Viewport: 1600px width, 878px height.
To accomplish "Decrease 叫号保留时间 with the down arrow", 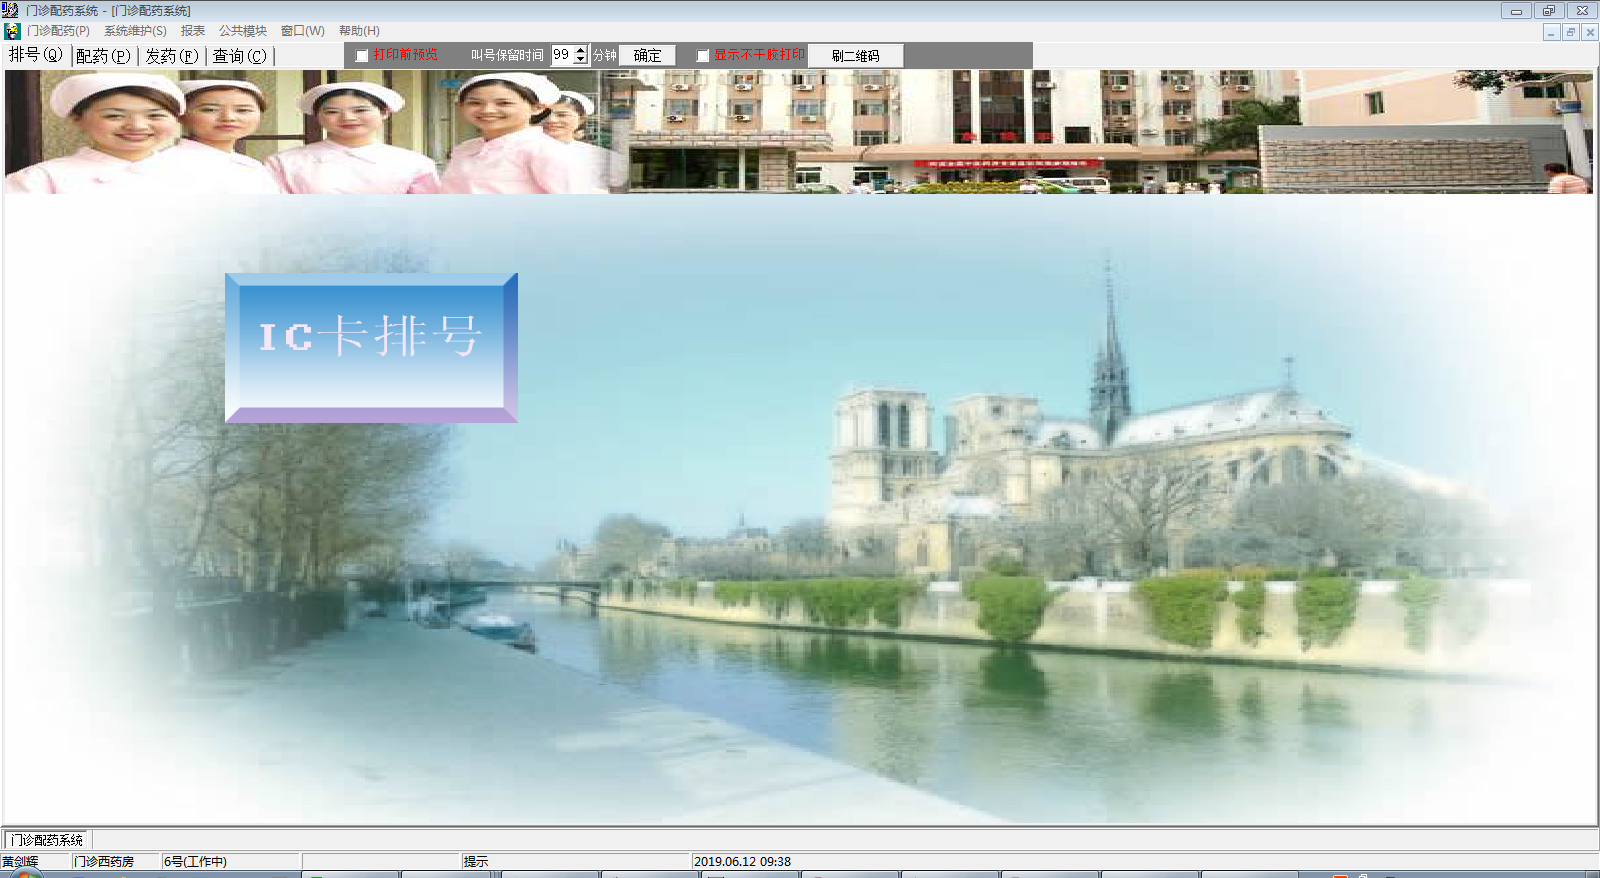I will (x=581, y=60).
